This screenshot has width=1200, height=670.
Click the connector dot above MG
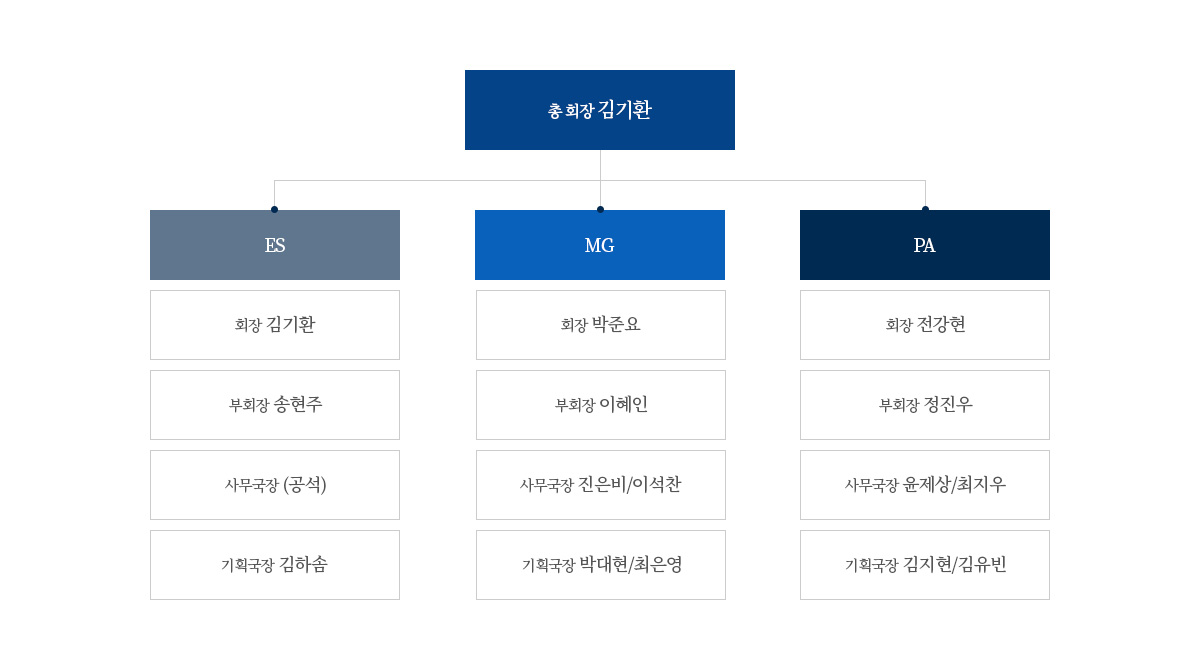[x=600, y=209]
